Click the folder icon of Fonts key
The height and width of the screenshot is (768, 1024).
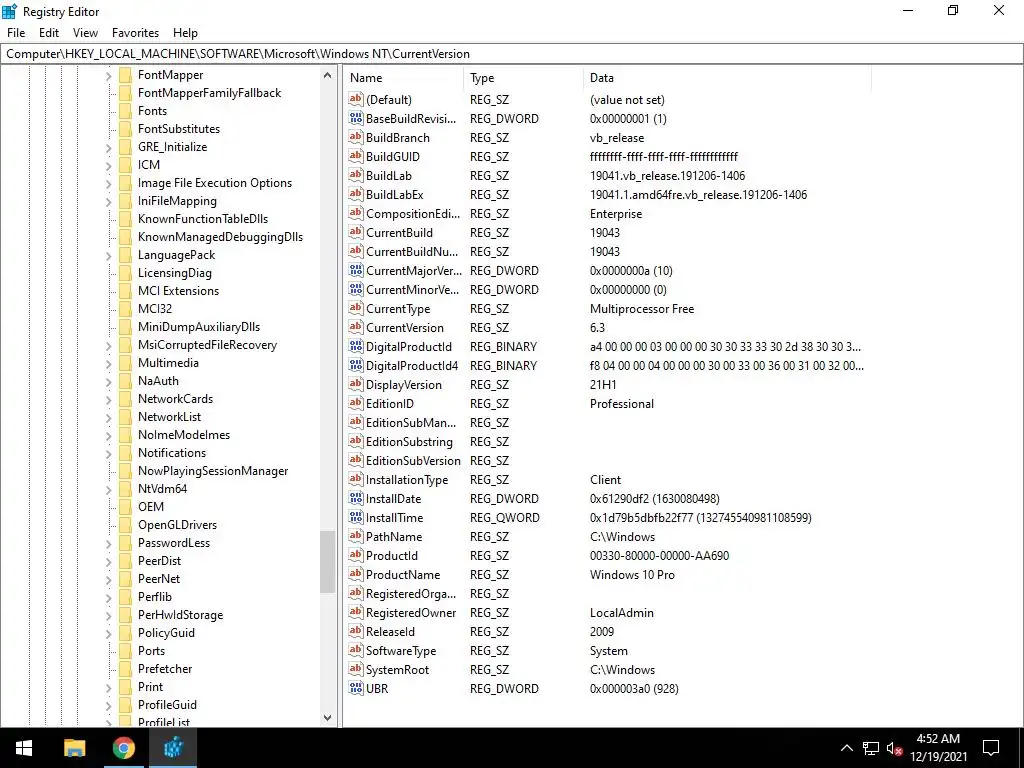[x=125, y=111]
